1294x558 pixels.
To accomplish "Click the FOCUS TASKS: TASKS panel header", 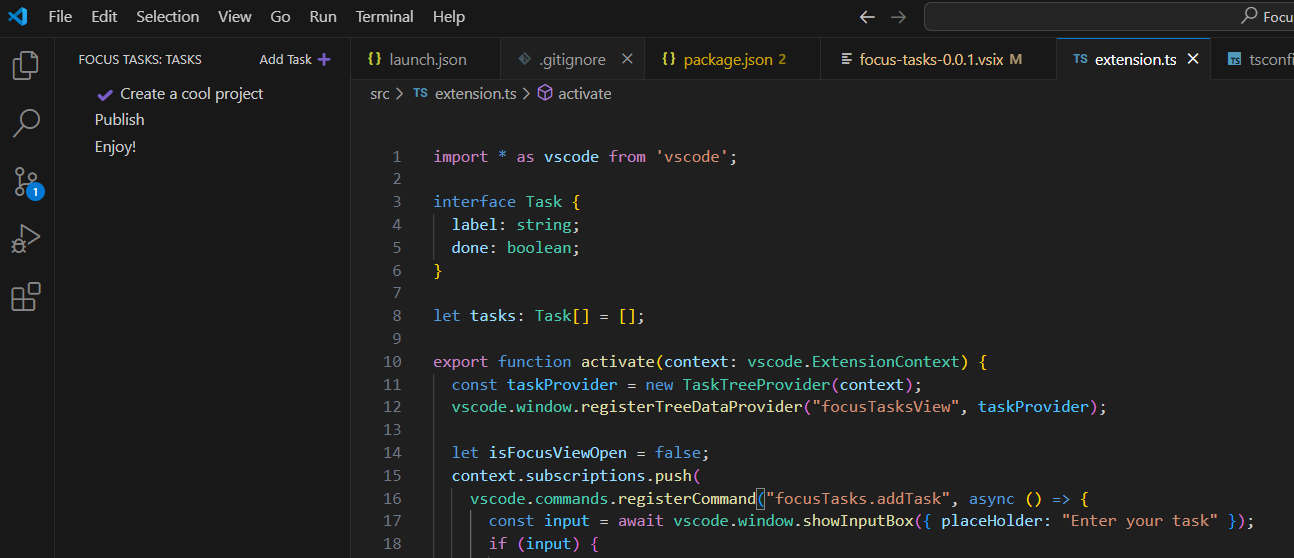I will [140, 60].
